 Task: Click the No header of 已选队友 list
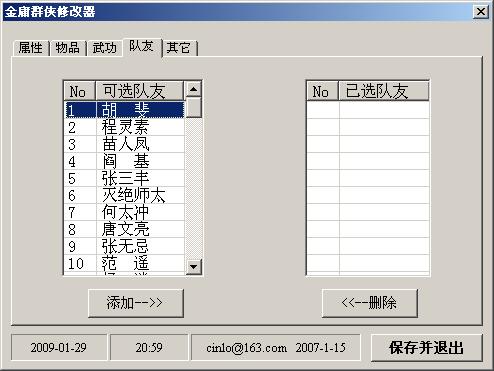point(322,91)
